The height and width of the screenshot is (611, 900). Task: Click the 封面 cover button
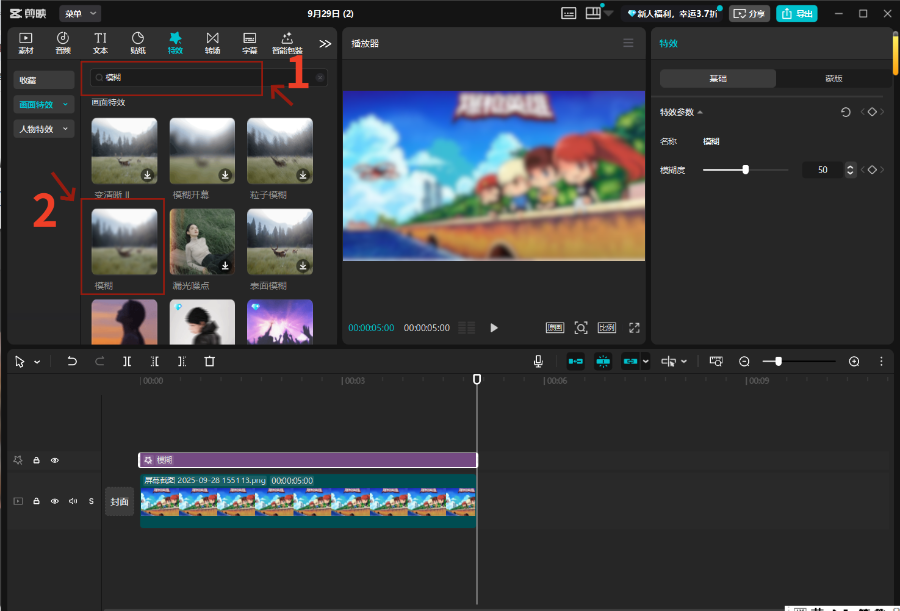119,501
